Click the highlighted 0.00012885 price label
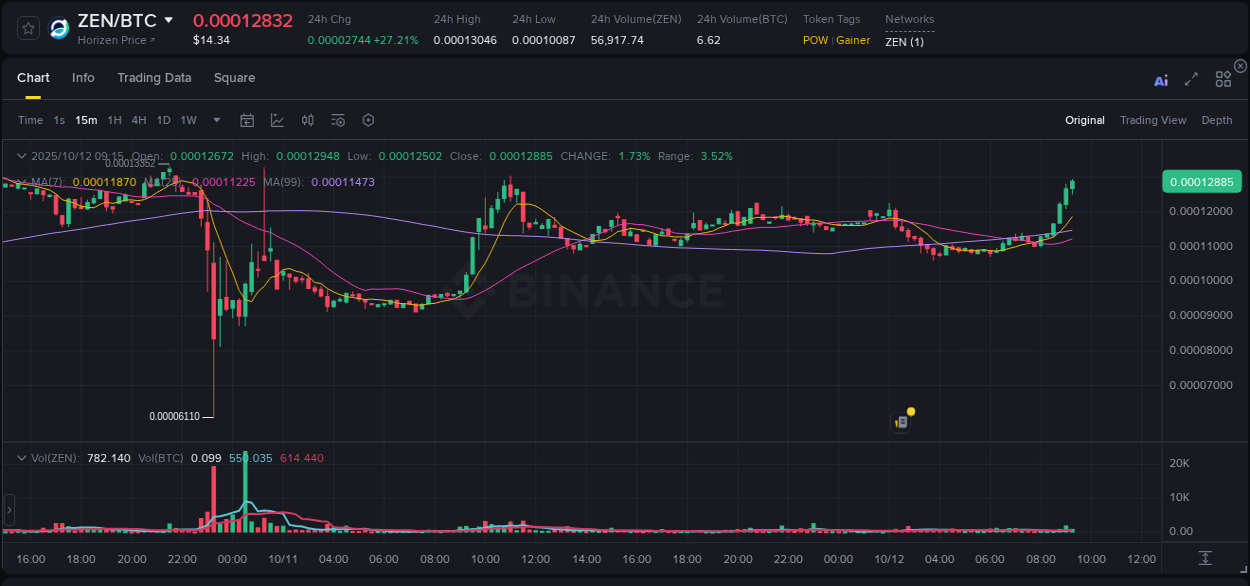1250x586 pixels. click(1201, 182)
